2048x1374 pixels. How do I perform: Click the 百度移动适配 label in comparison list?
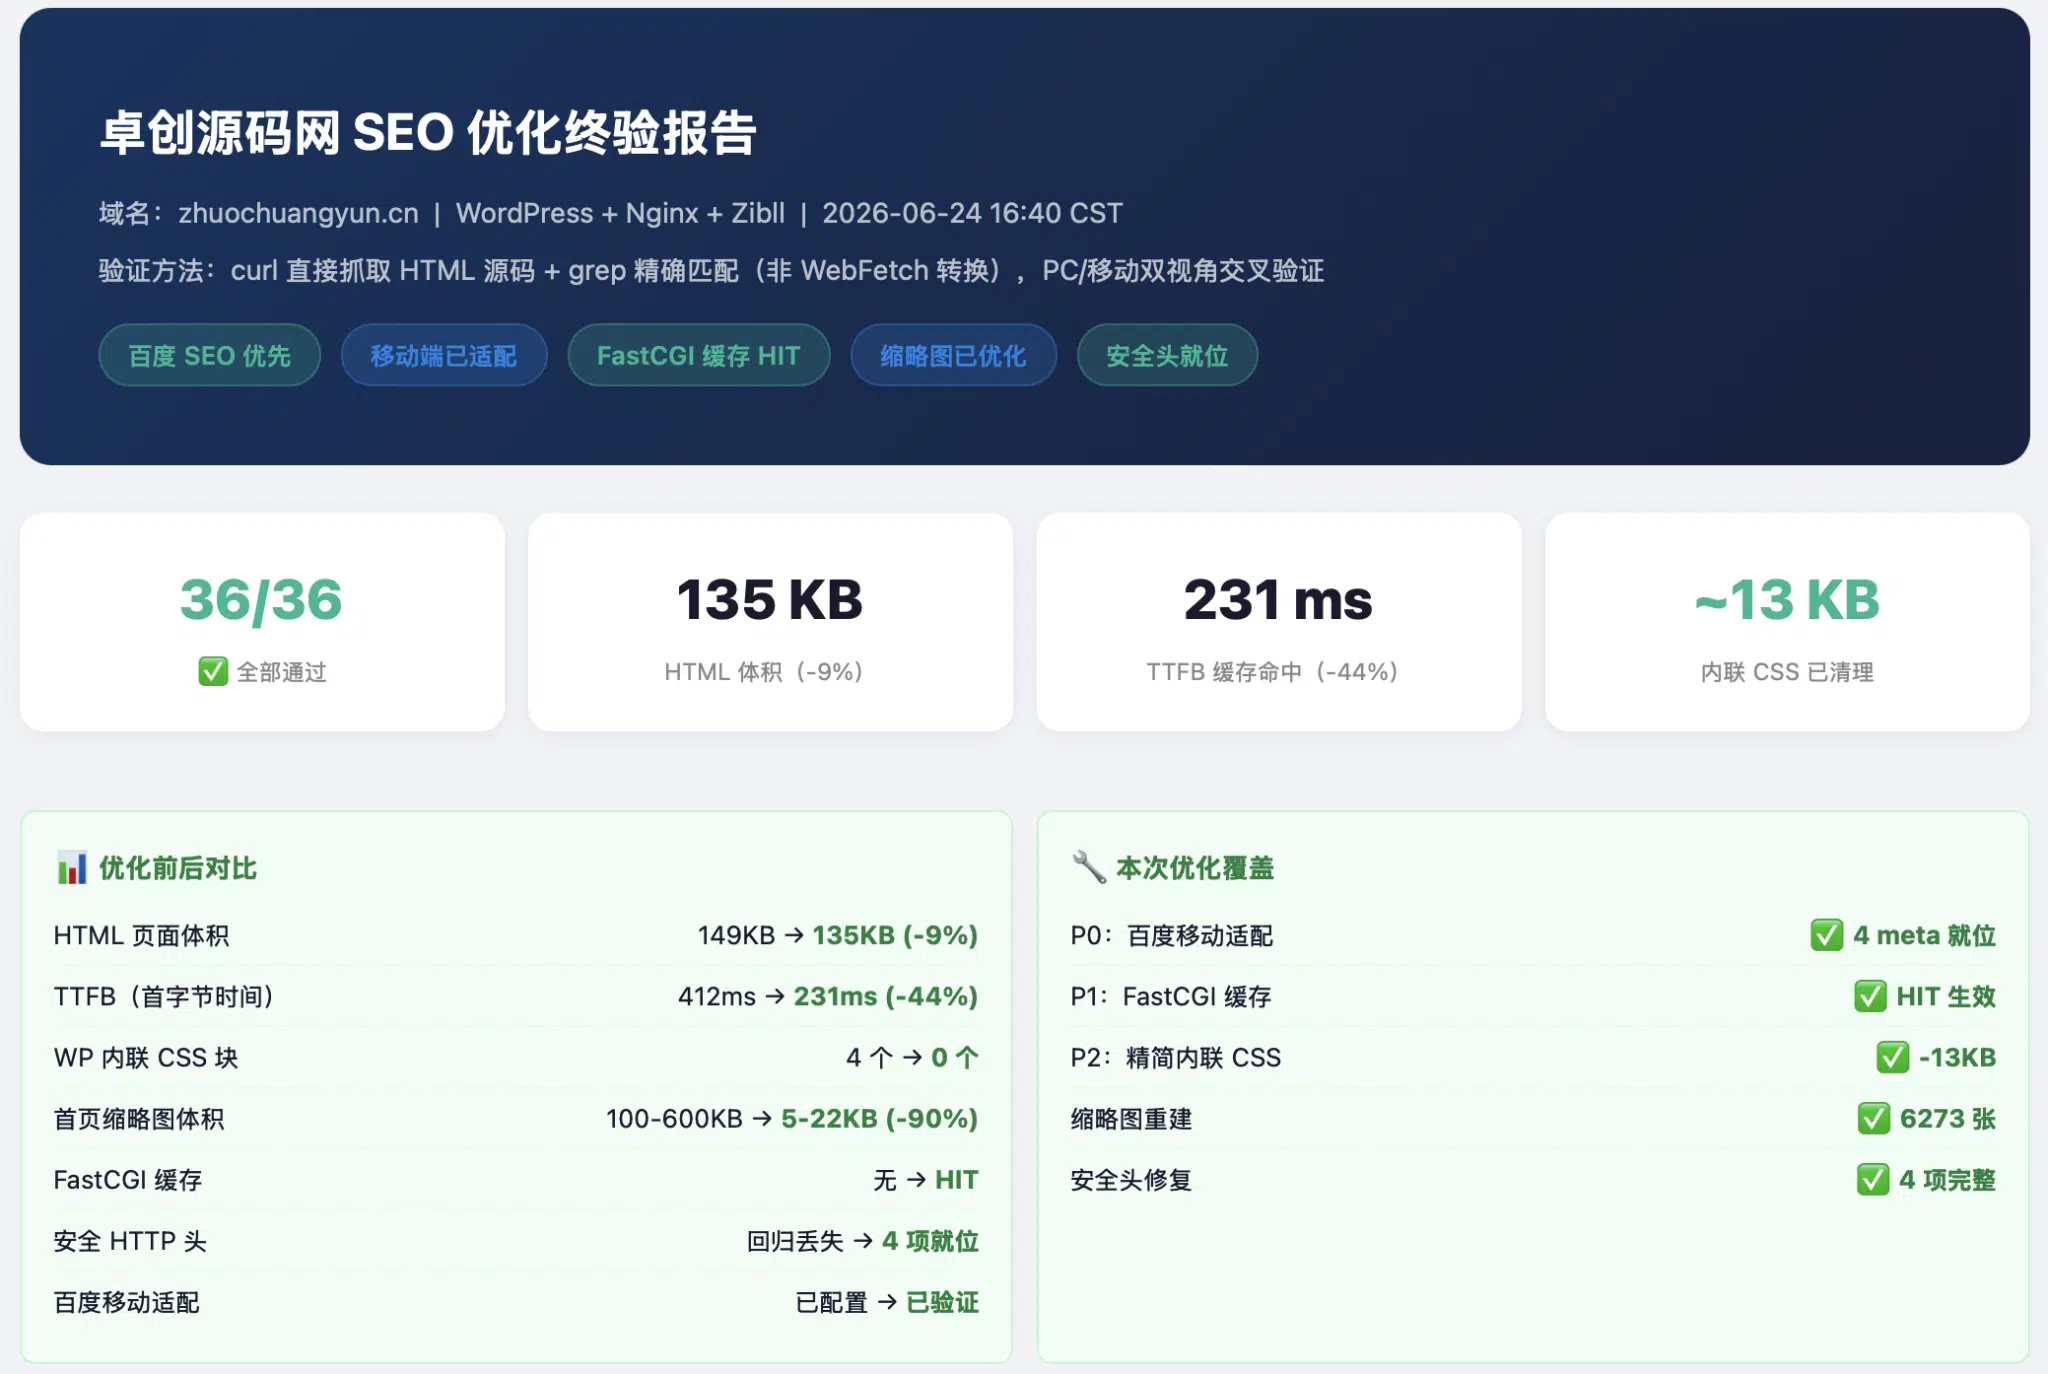point(127,1302)
